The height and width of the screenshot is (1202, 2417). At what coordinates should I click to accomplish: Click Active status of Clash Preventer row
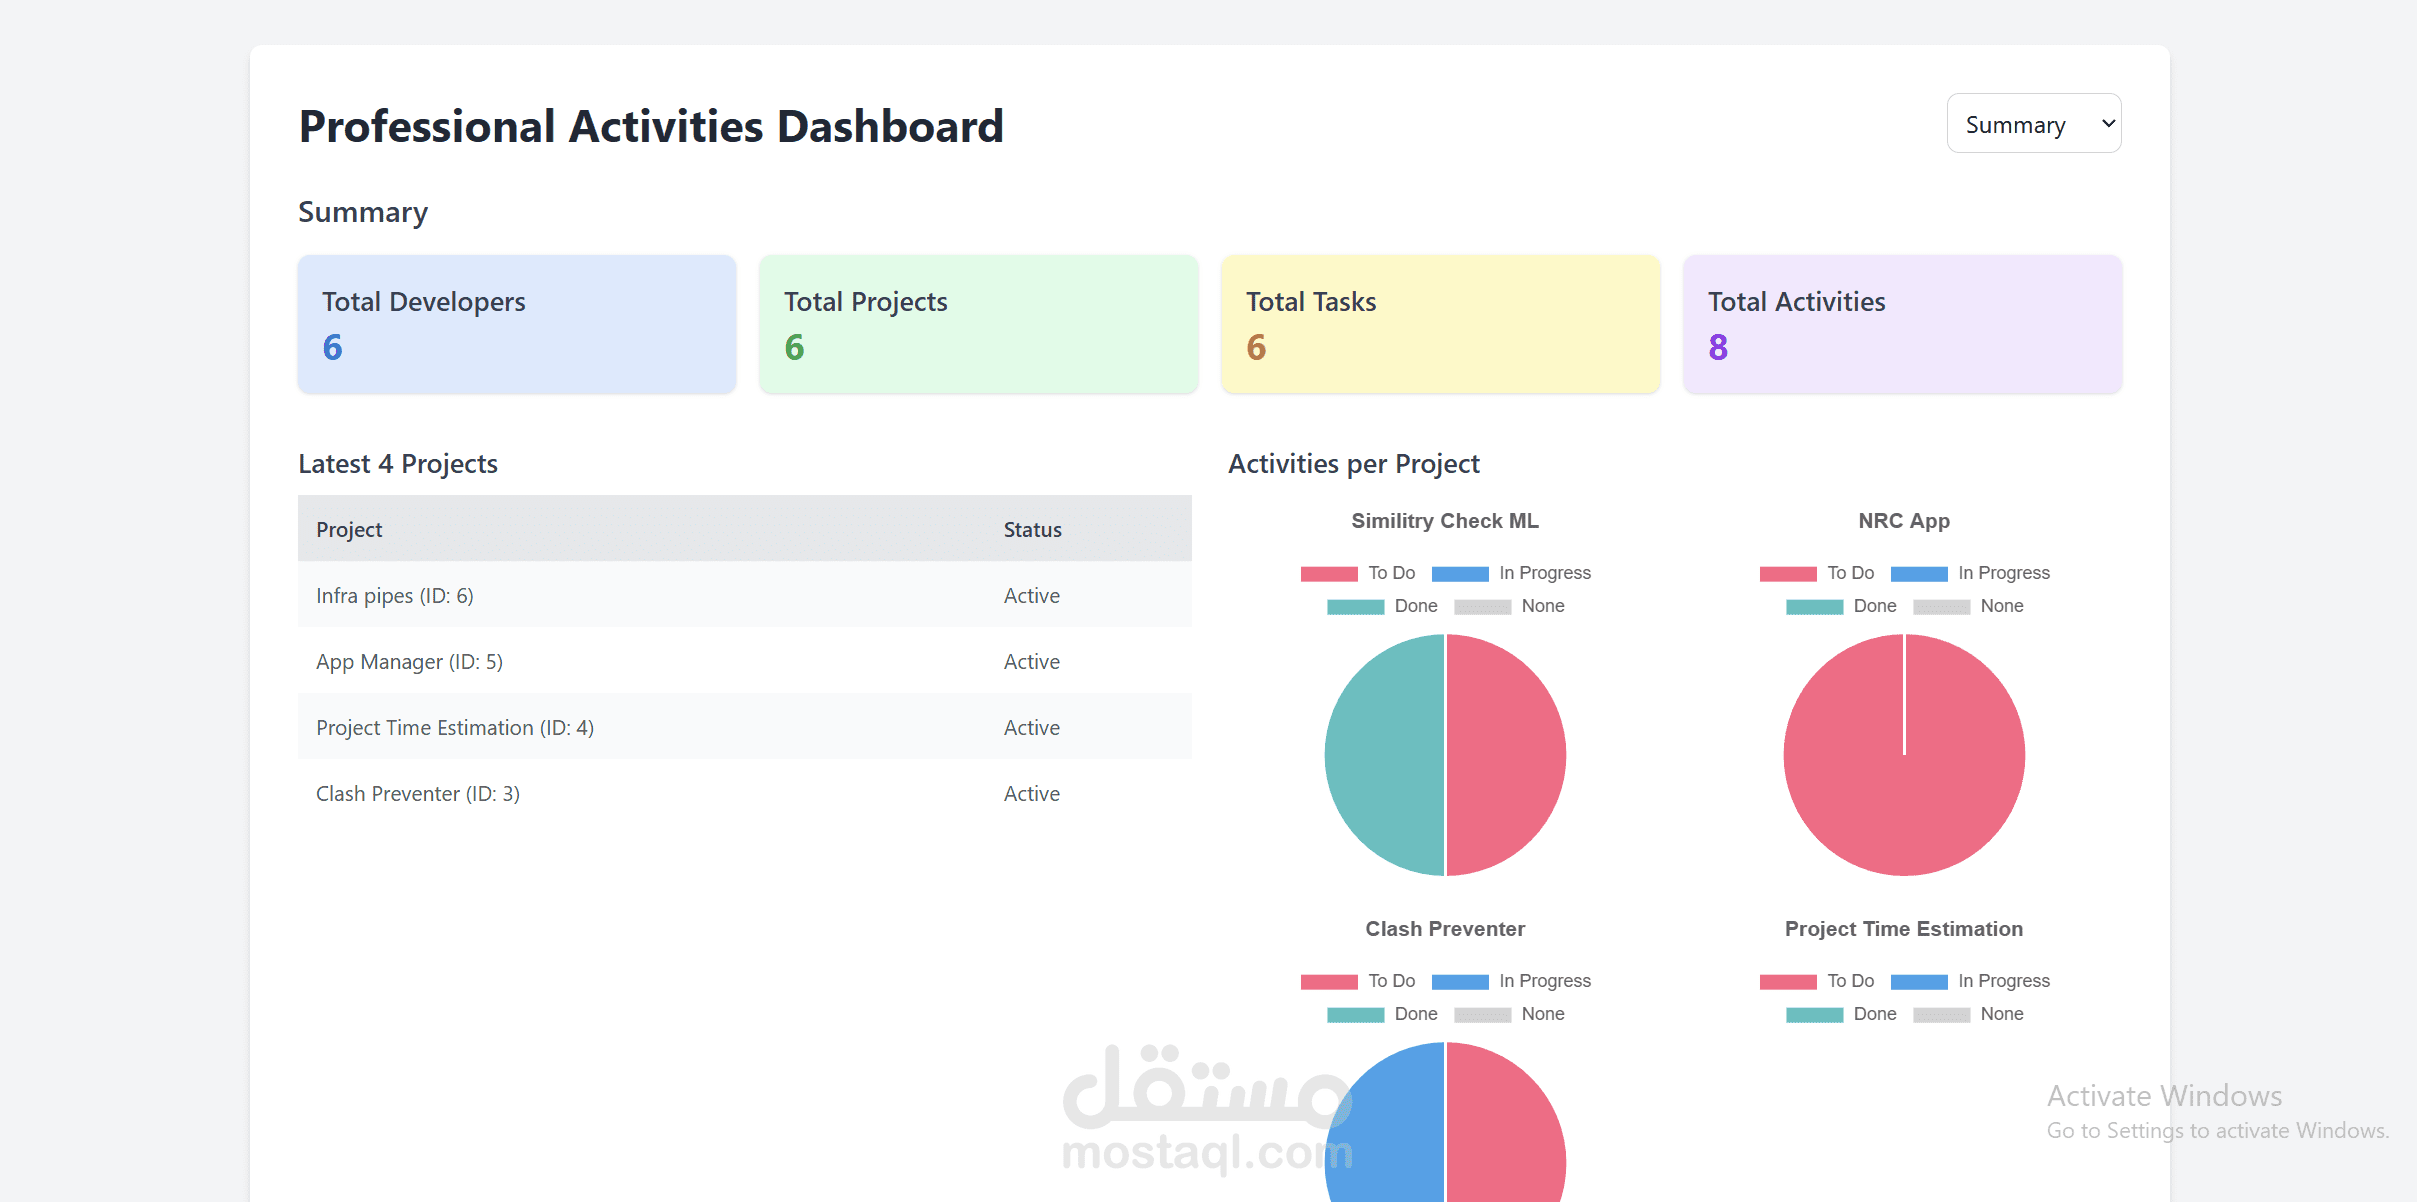pyautogui.click(x=1032, y=793)
